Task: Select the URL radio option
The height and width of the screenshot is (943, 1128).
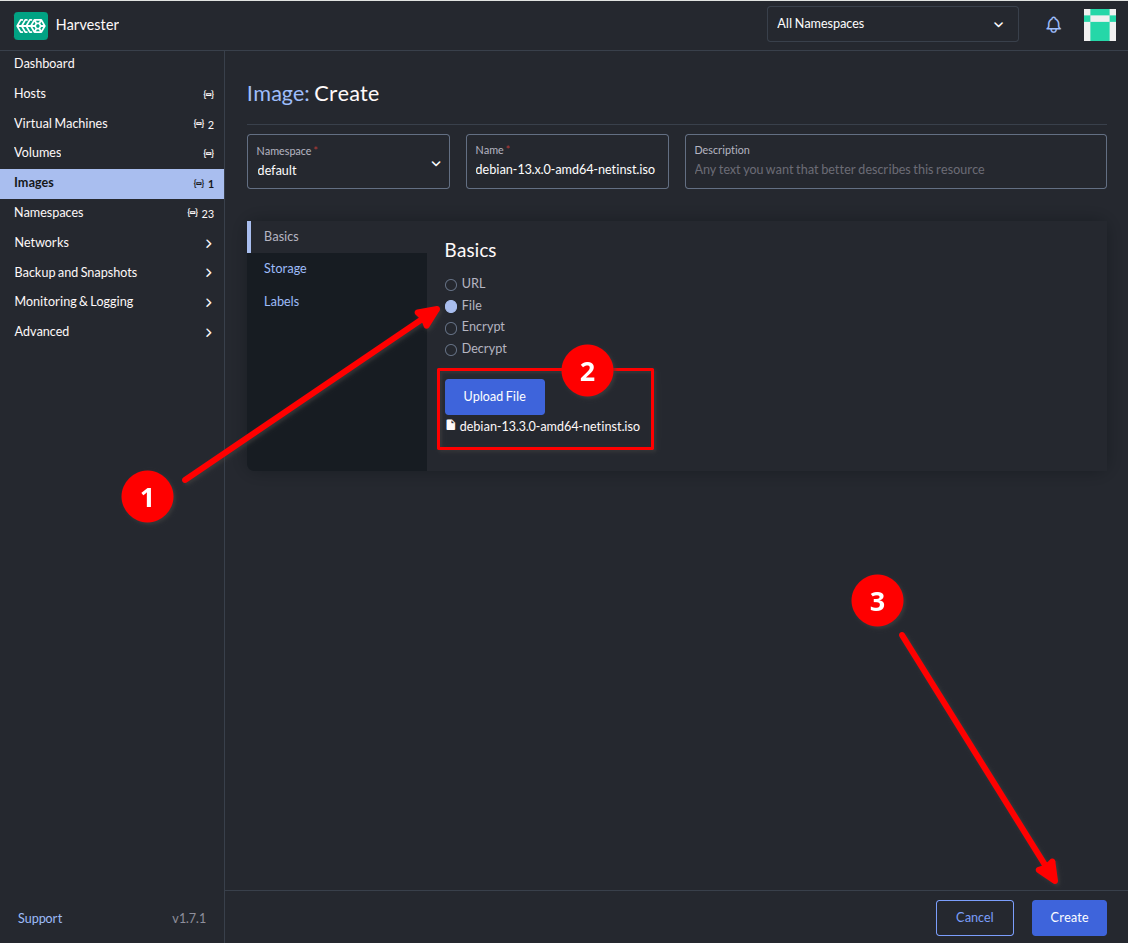Action: (x=451, y=285)
